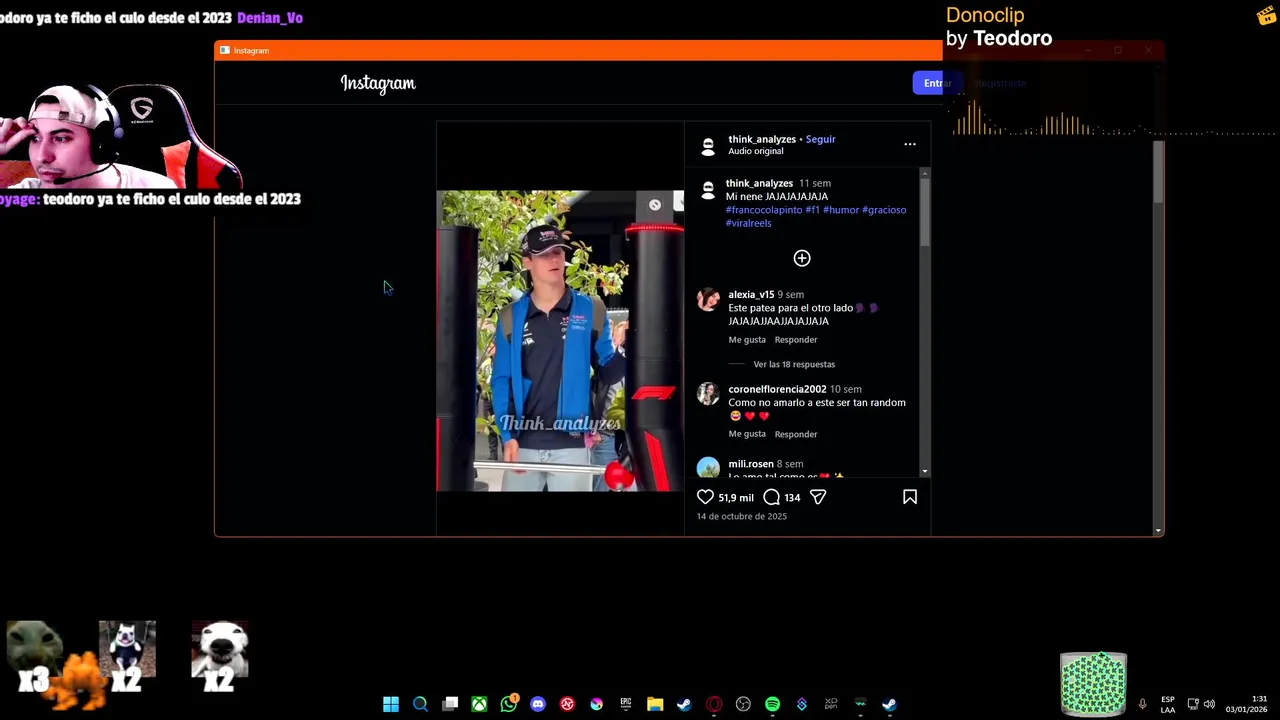Click the reel video to play or pause it

point(560,341)
